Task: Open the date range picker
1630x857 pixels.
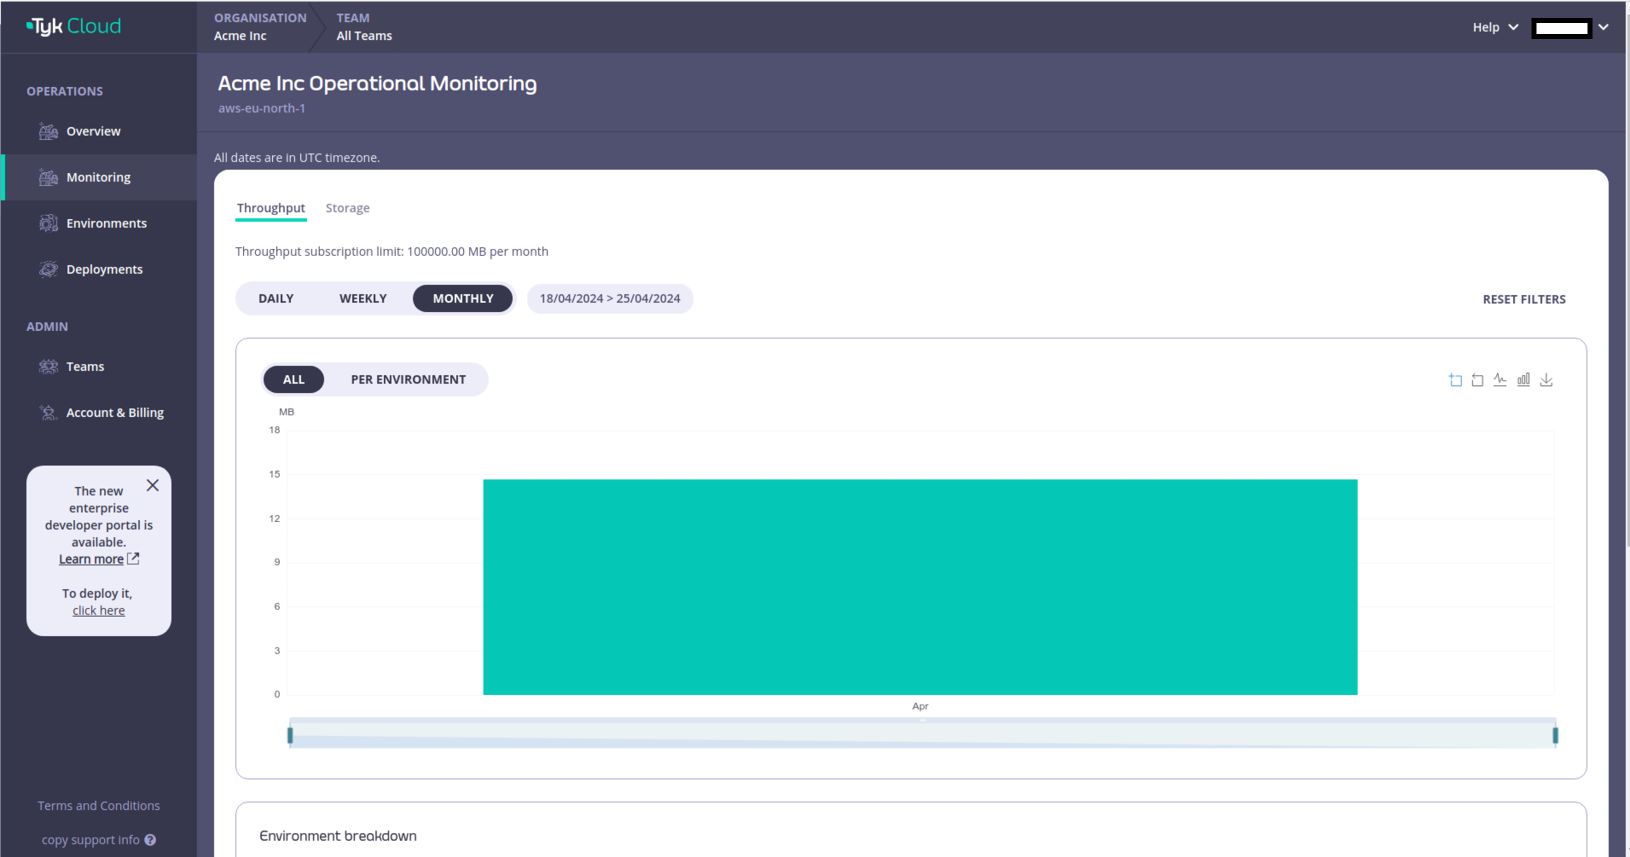Action: 609,299
